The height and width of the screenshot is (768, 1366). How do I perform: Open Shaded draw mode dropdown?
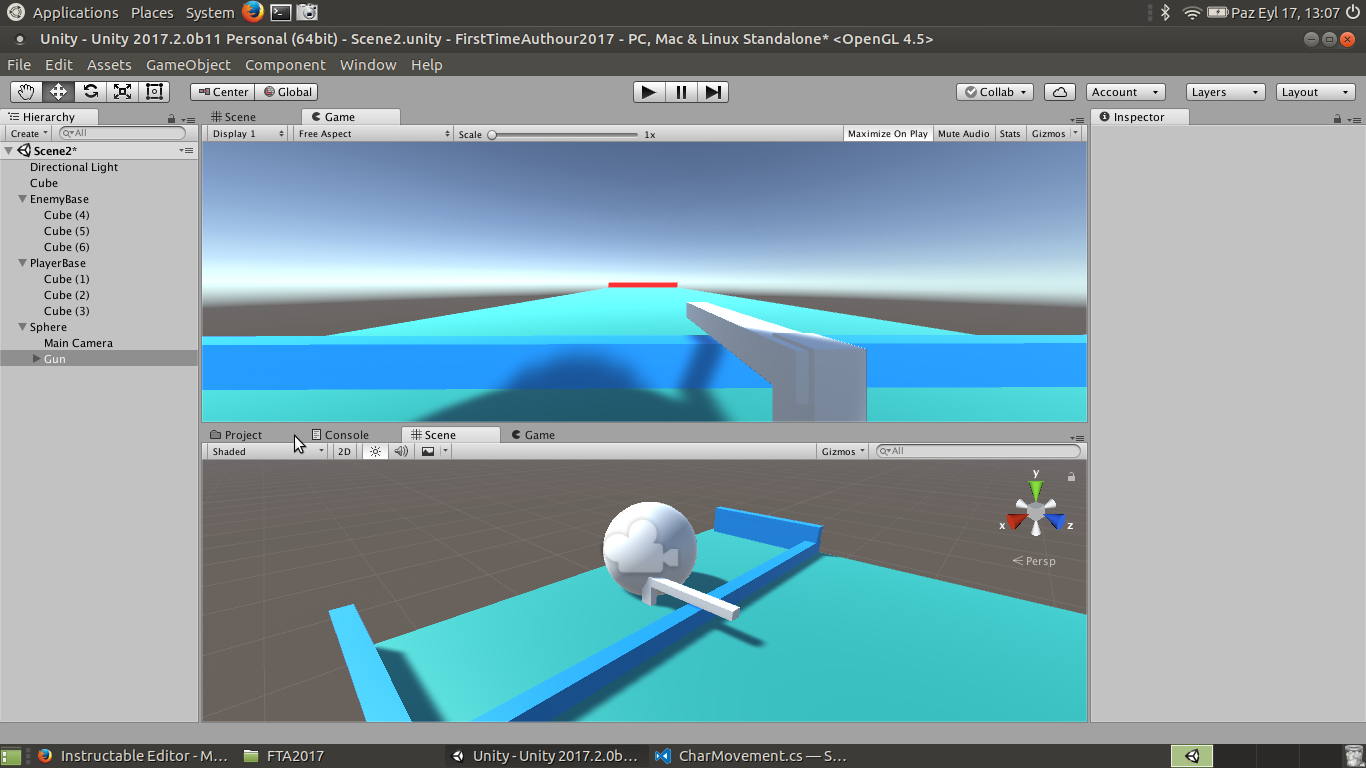coord(267,451)
